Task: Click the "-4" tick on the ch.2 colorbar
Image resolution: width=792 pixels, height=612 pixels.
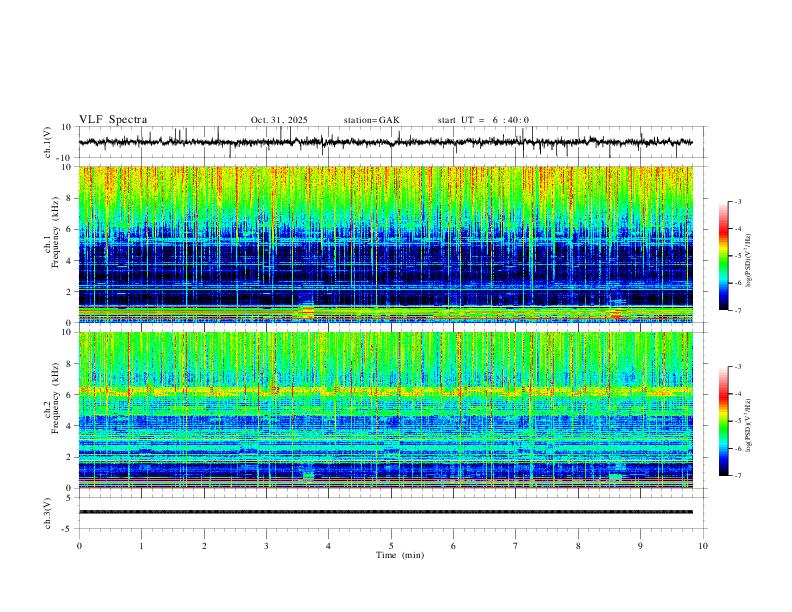Action: (x=737, y=394)
